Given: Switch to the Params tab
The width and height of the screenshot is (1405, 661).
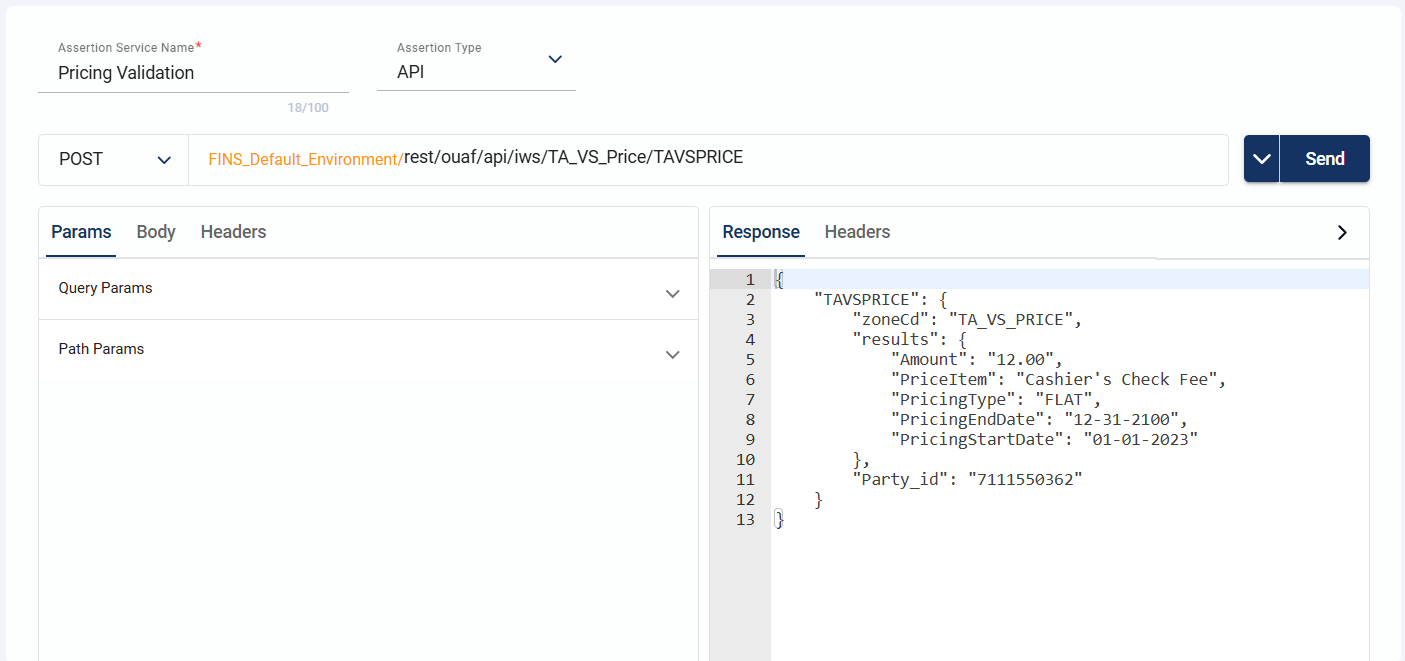Looking at the screenshot, I should click(x=81, y=232).
